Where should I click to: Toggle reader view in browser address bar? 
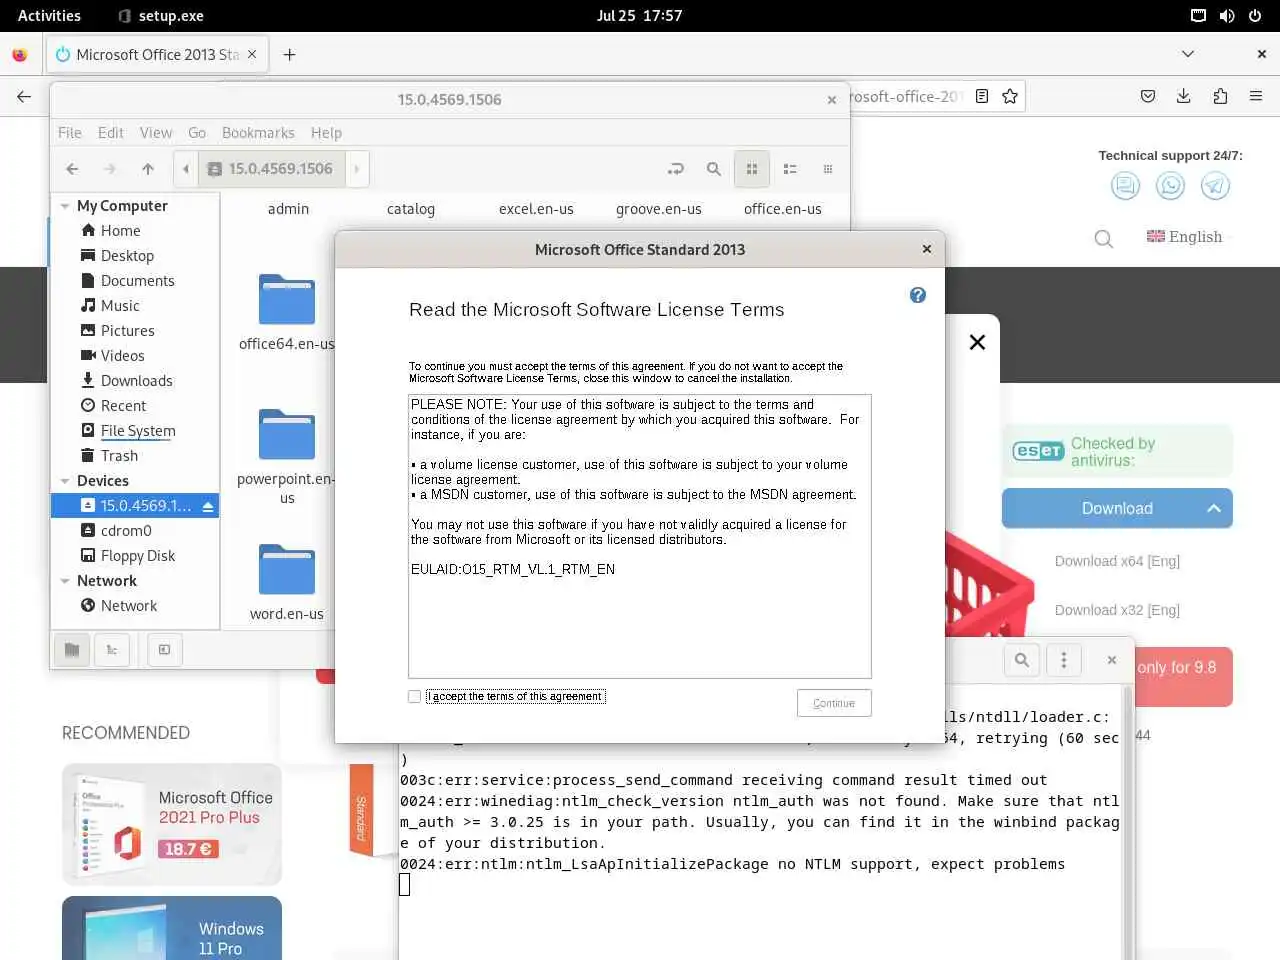coord(982,96)
